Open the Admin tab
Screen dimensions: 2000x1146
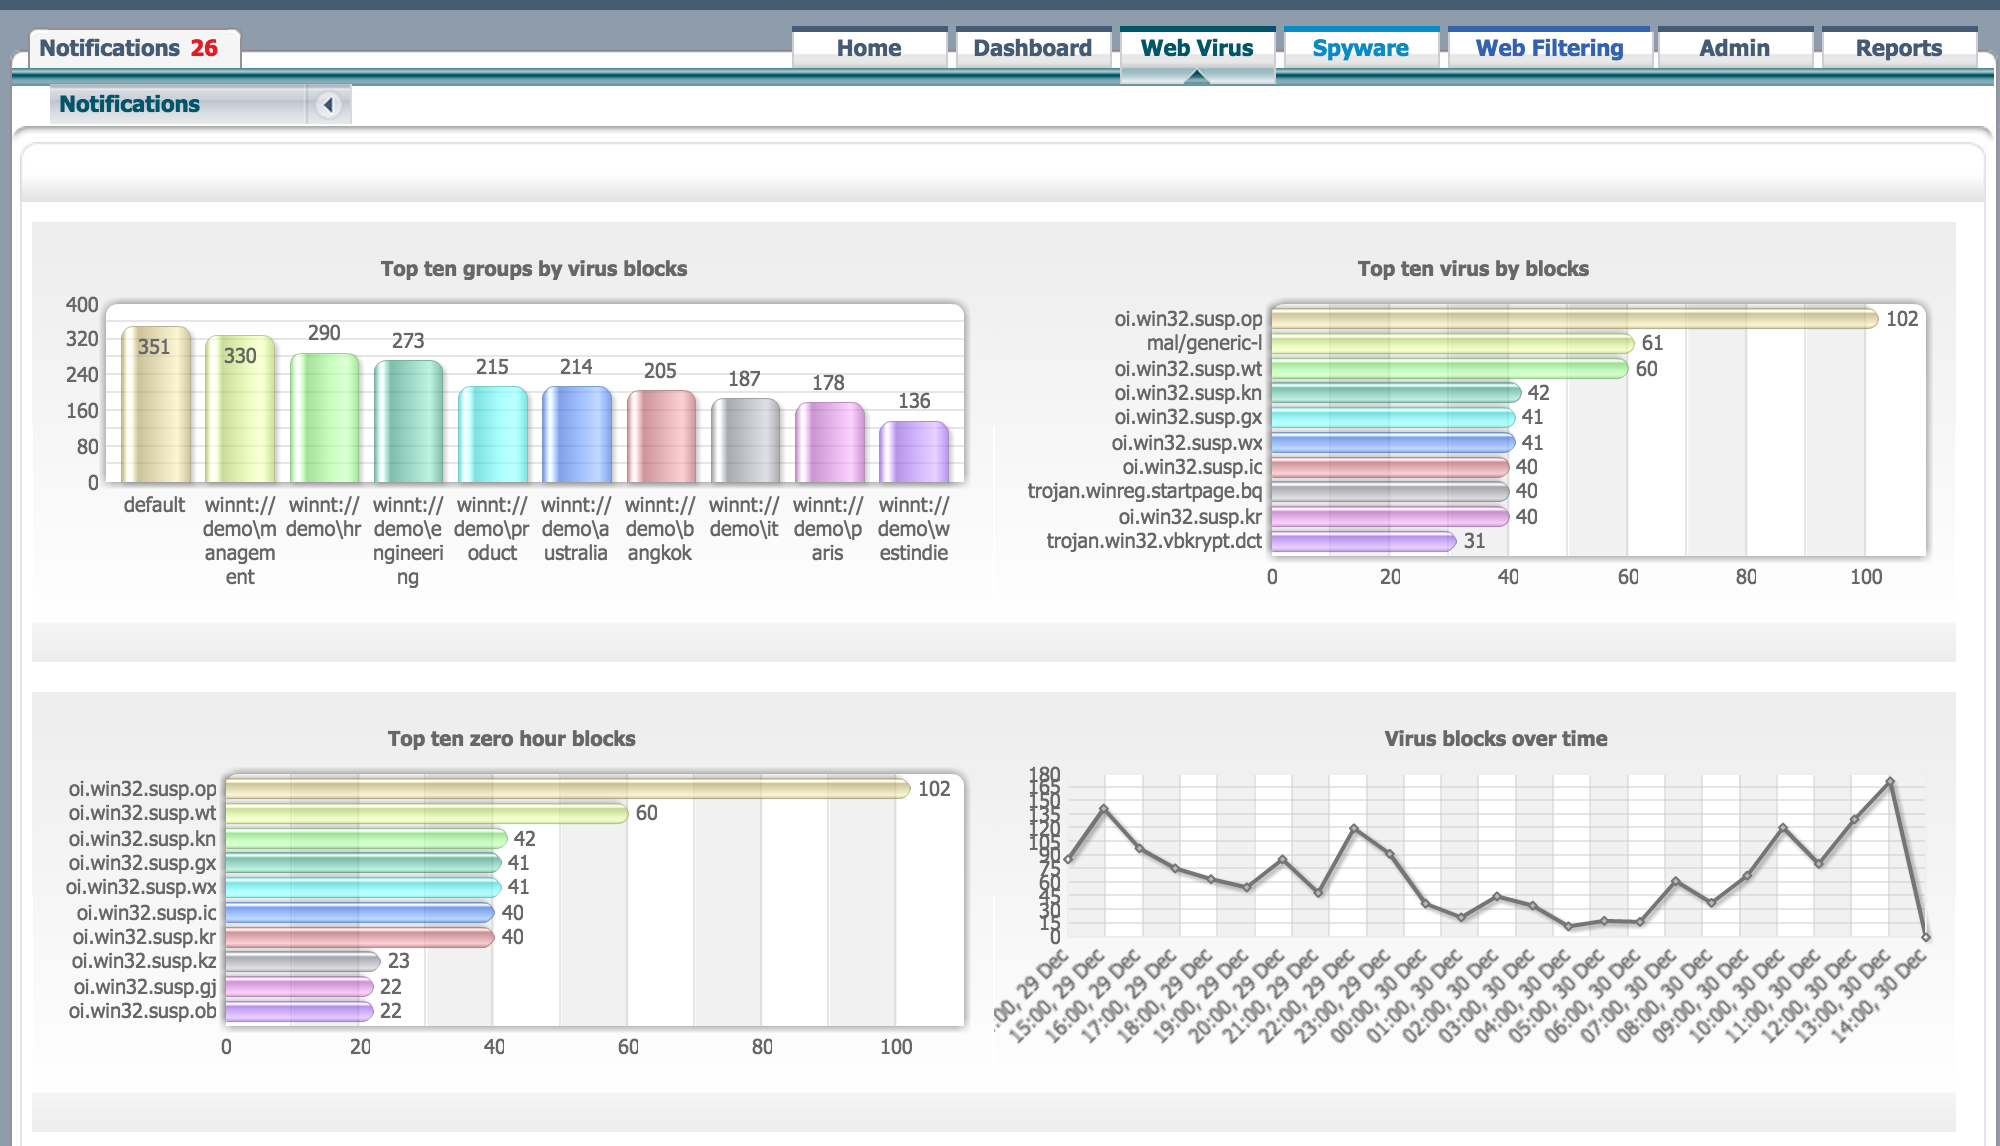[x=1734, y=48]
